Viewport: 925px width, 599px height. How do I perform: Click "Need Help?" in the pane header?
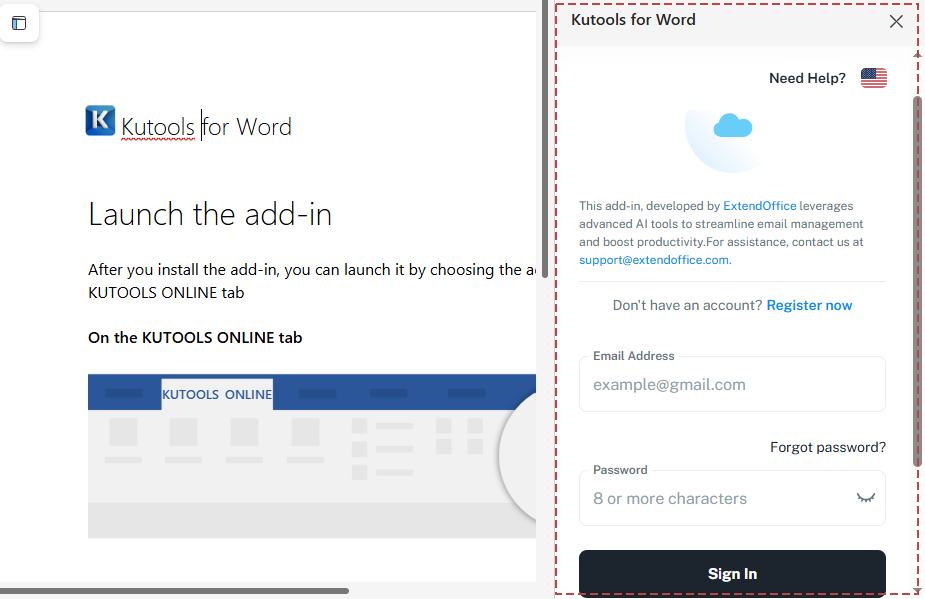(807, 77)
